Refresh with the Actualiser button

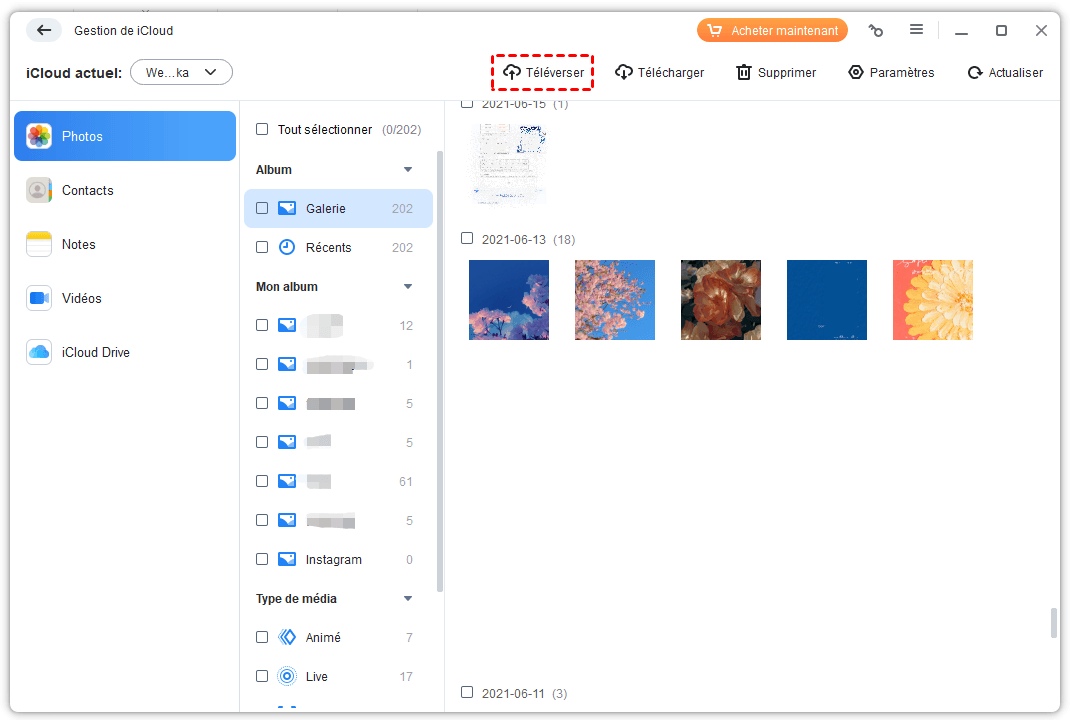click(x=1005, y=73)
